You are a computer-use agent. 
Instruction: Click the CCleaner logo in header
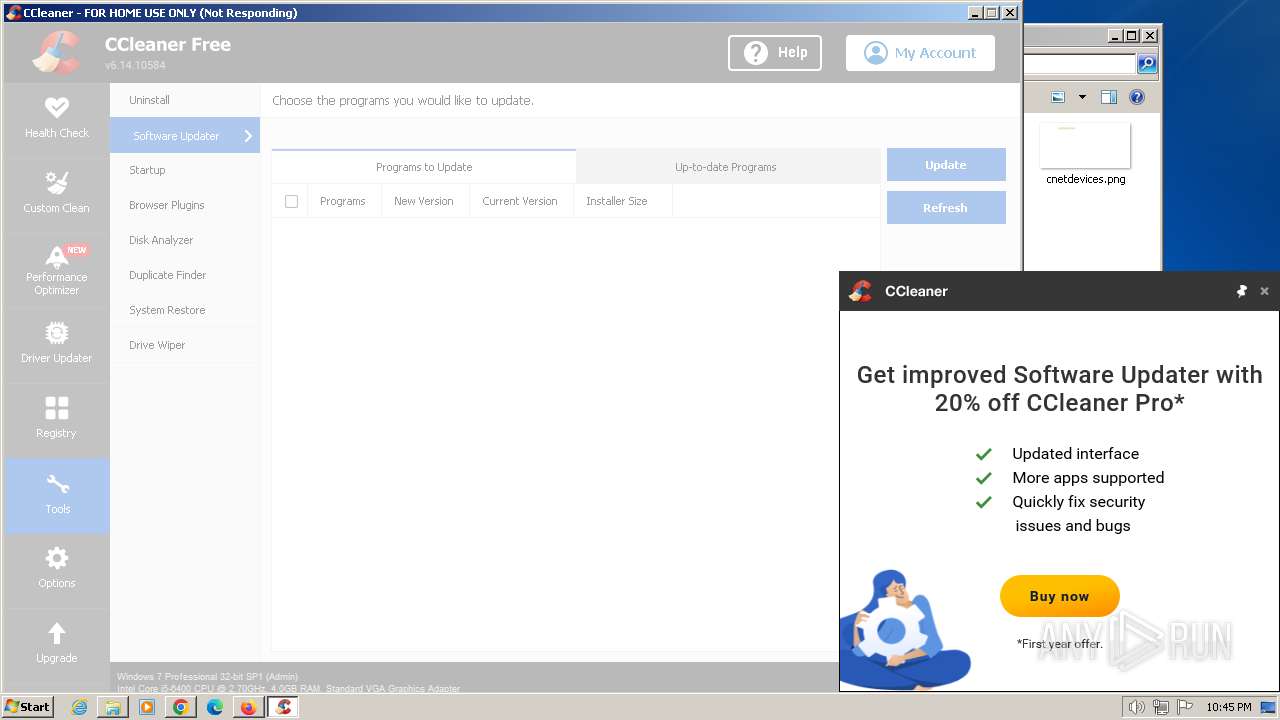56,53
